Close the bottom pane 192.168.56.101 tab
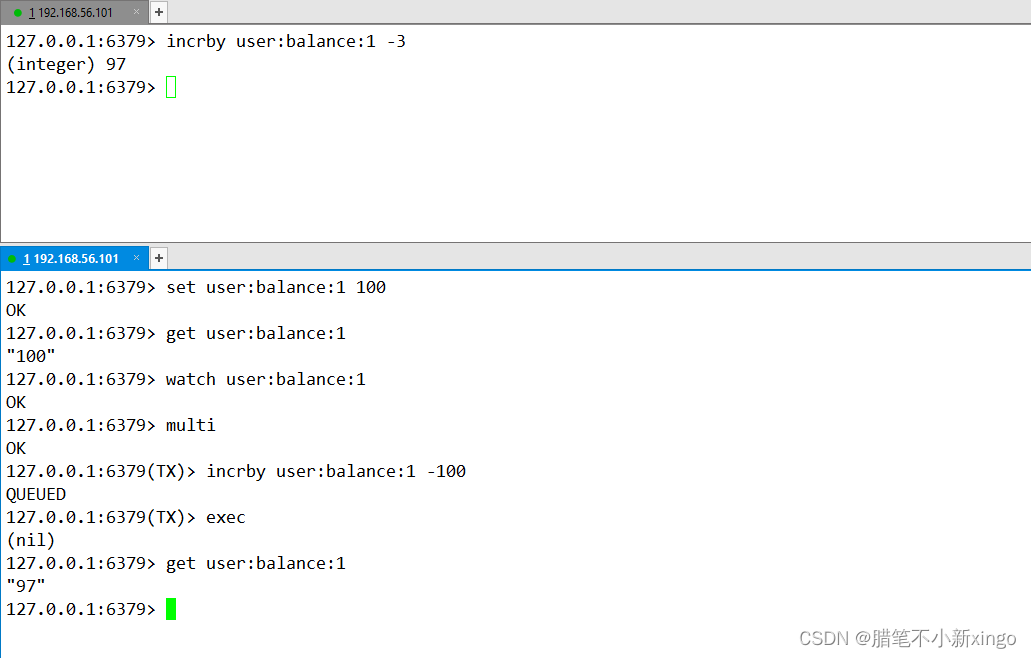1031x658 pixels. (x=136, y=258)
